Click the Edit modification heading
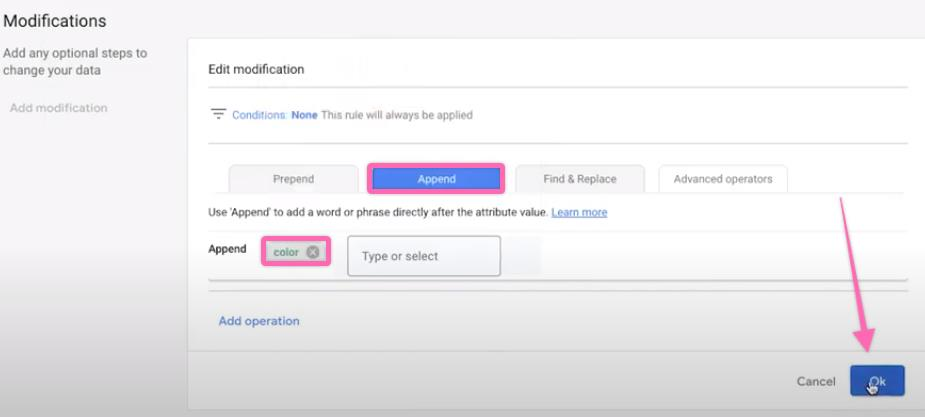 256,69
